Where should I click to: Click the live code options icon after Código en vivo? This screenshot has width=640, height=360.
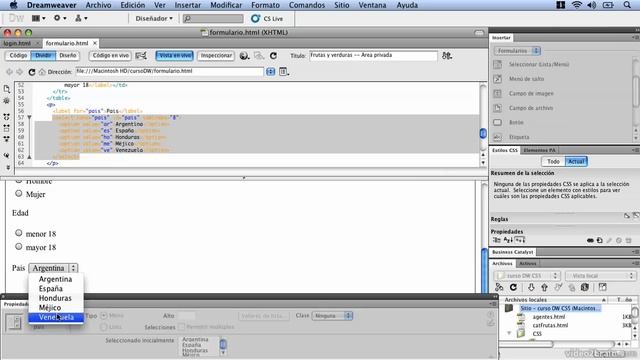point(141,56)
